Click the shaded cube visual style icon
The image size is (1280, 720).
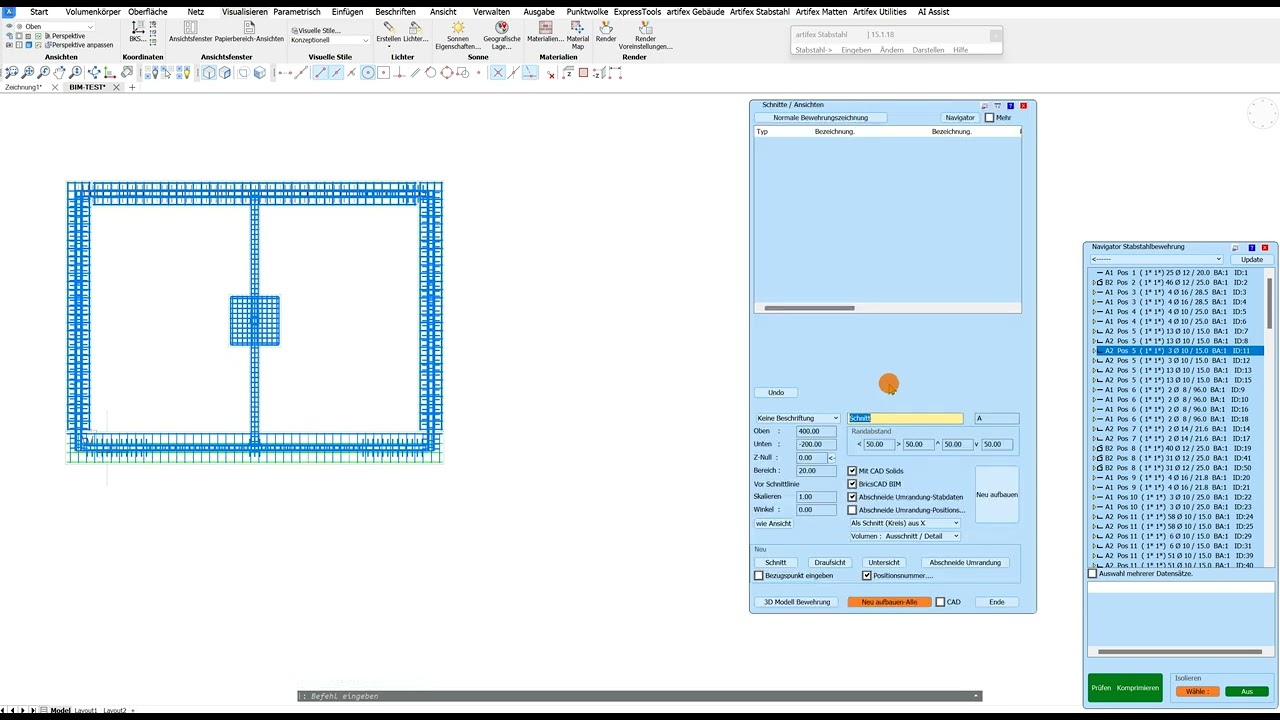[x=260, y=73]
